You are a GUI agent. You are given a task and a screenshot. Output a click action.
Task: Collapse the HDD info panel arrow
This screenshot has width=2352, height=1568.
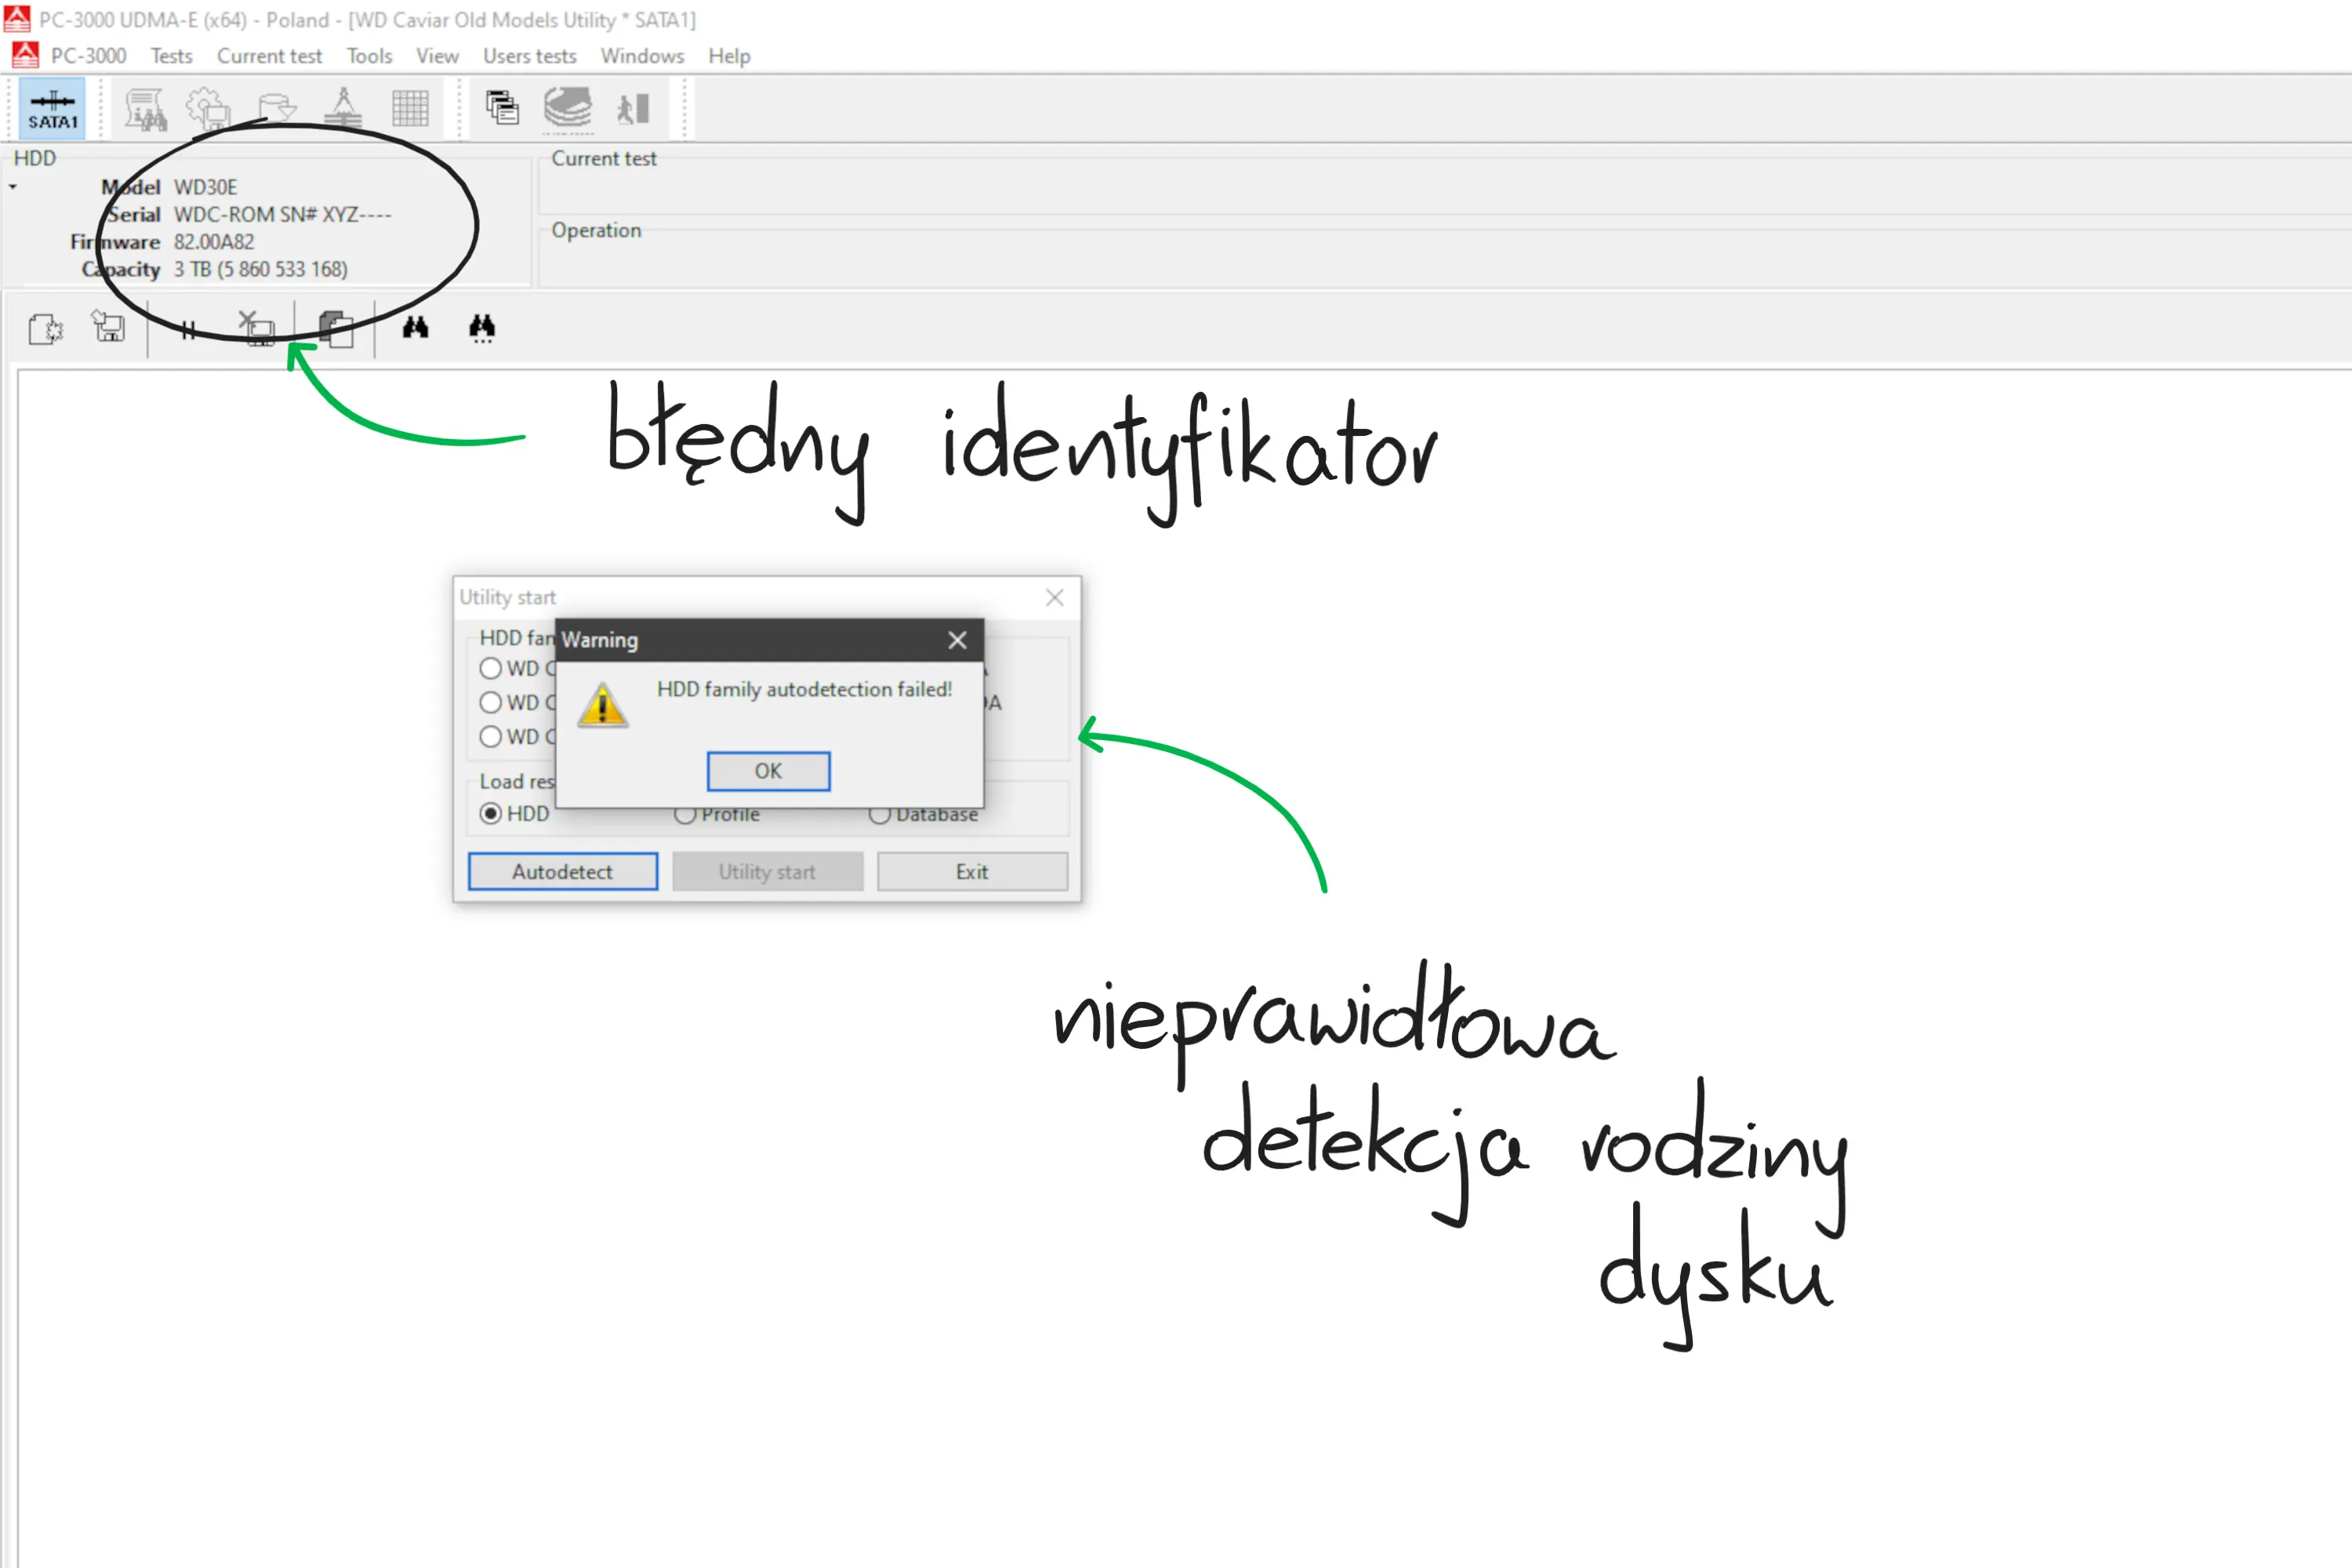pyautogui.click(x=13, y=187)
